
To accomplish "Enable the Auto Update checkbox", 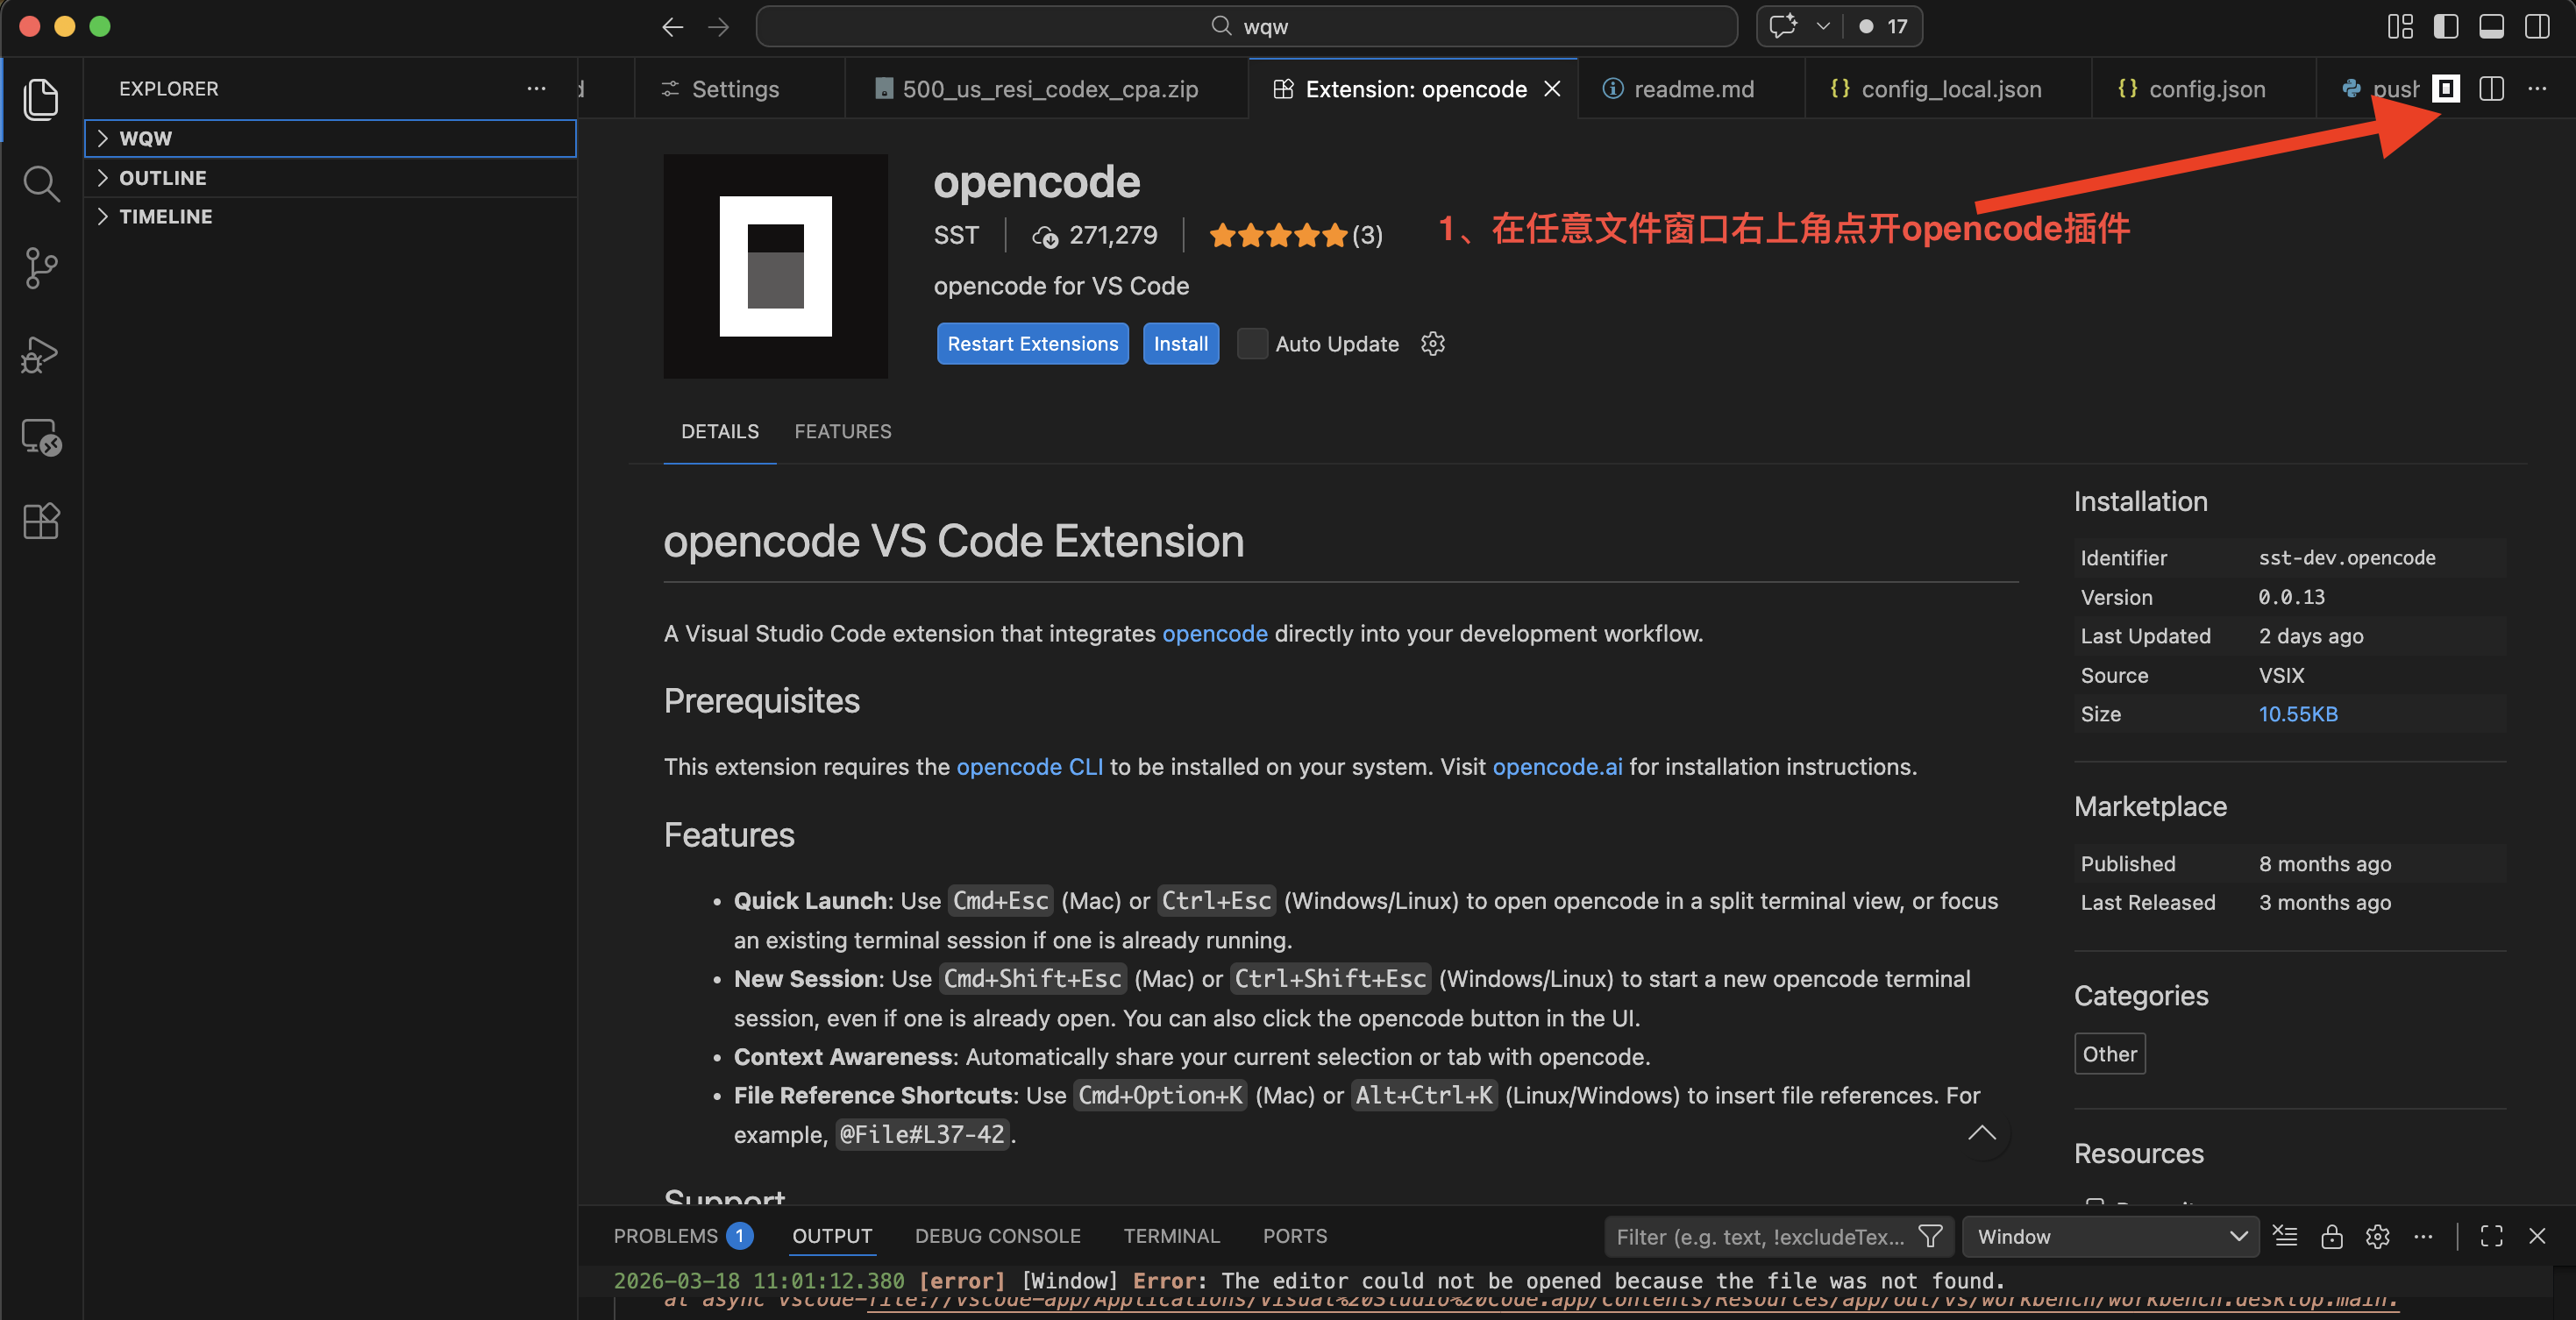I will coord(1251,343).
